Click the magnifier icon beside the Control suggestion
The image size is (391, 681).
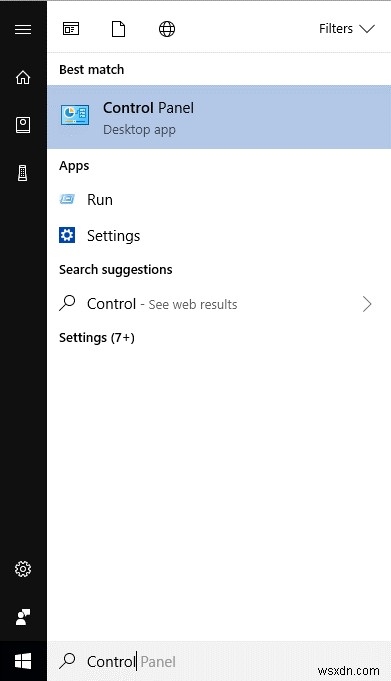tap(67, 303)
